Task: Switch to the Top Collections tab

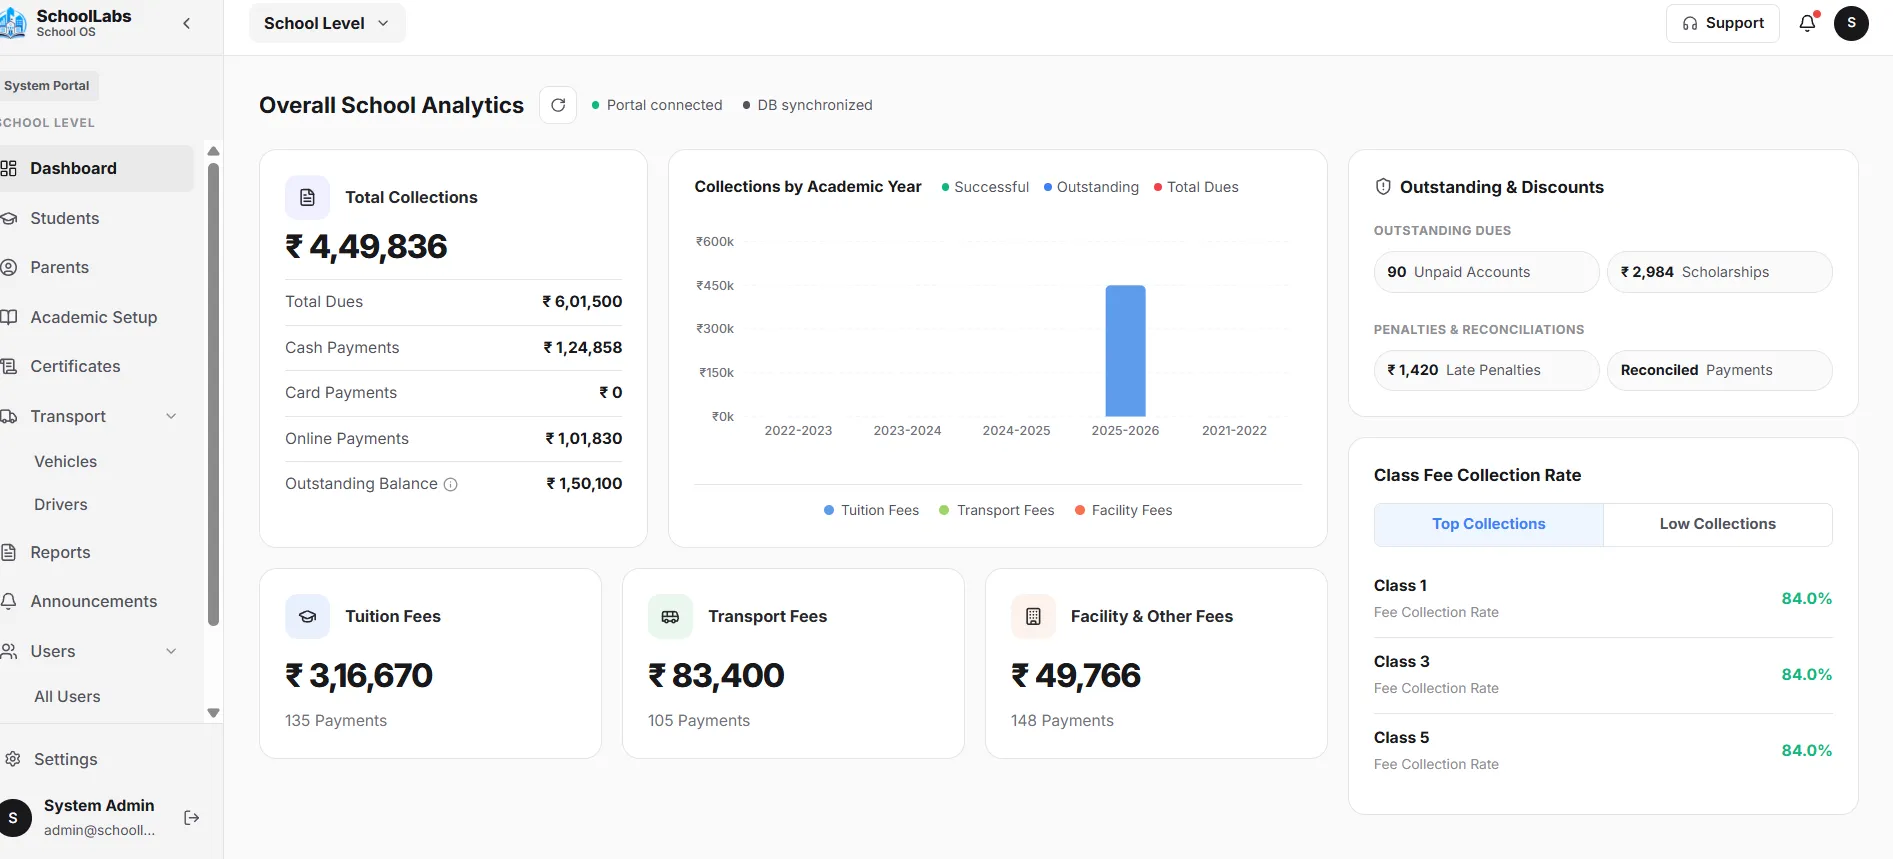Action: [1489, 524]
